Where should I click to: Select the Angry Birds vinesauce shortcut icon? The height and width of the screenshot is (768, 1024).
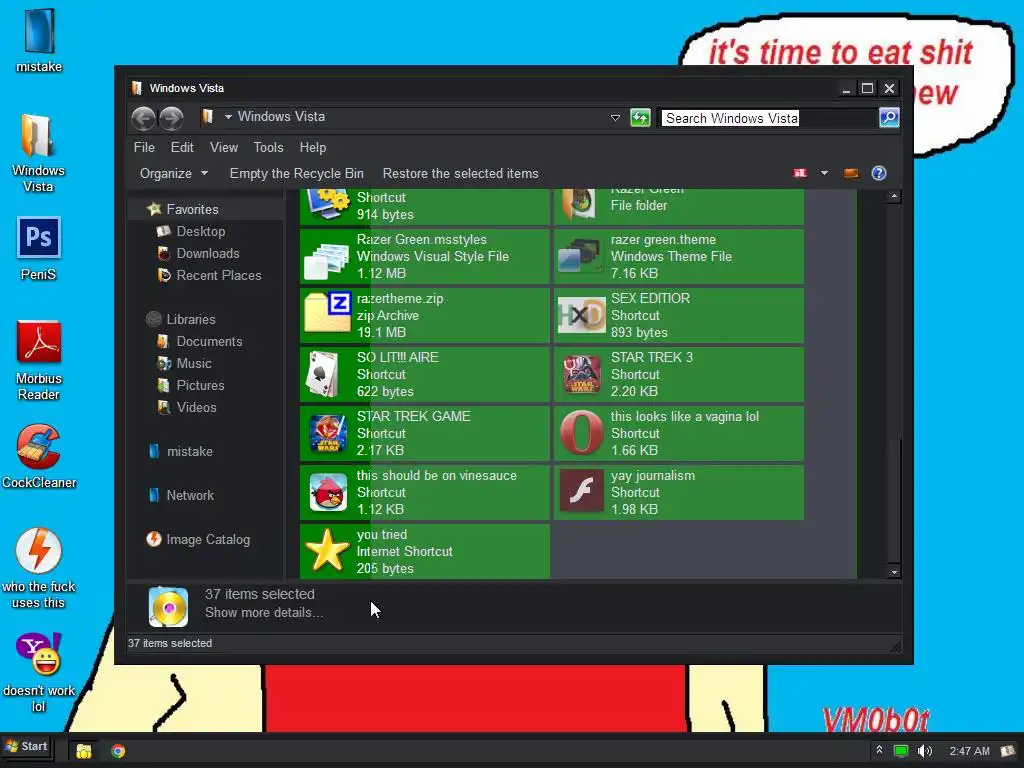click(327, 492)
